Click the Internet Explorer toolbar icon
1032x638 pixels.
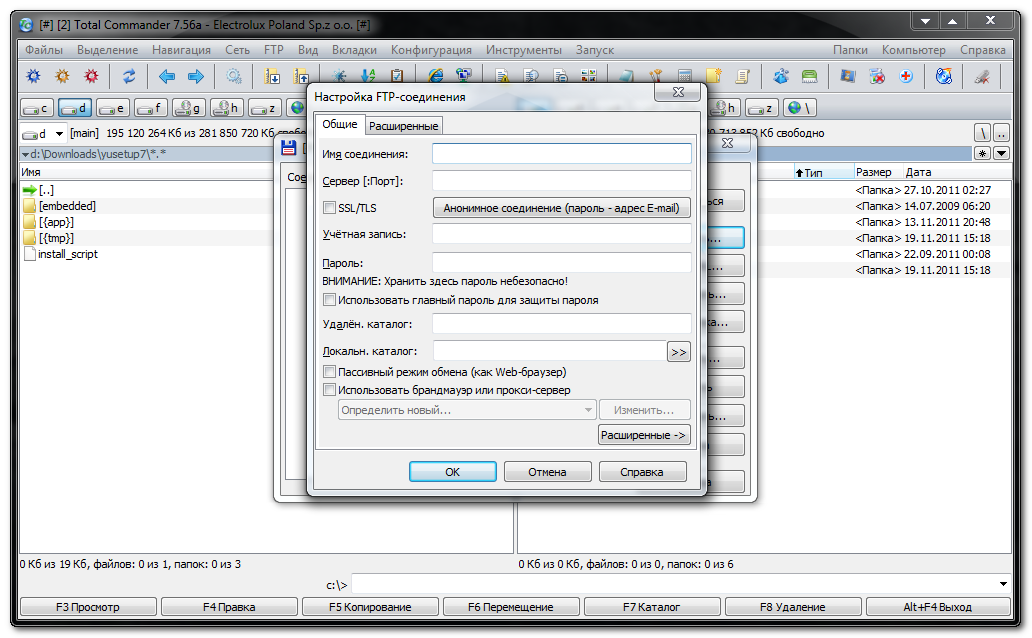point(435,76)
